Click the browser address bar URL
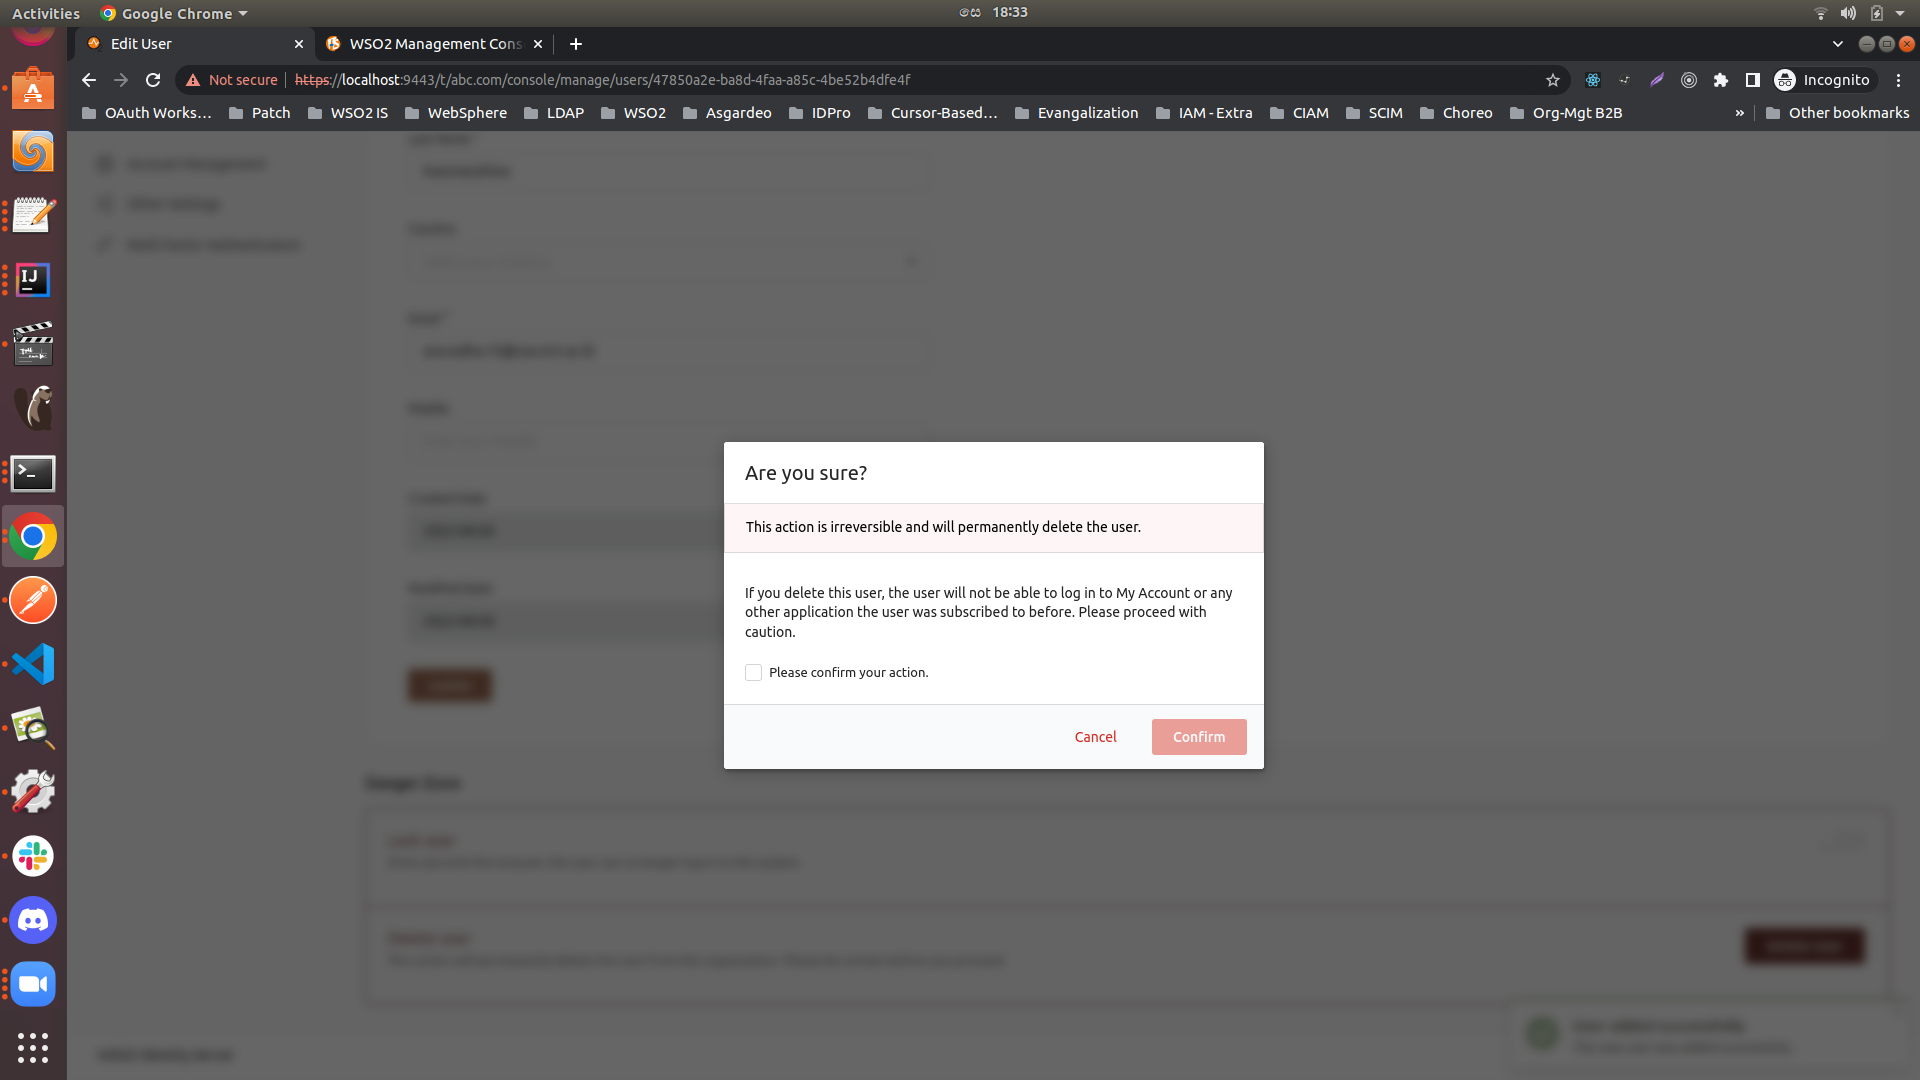The height and width of the screenshot is (1080, 1920). 600,80
